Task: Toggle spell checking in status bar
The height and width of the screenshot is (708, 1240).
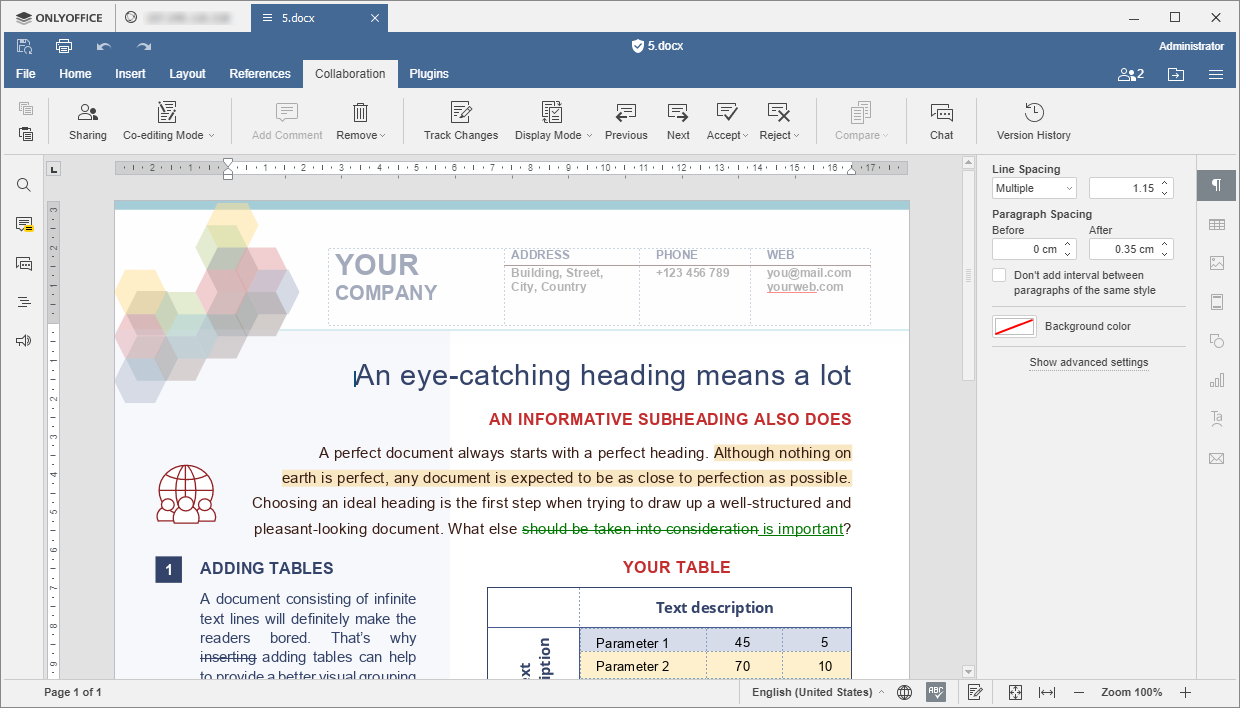Action: (x=936, y=692)
